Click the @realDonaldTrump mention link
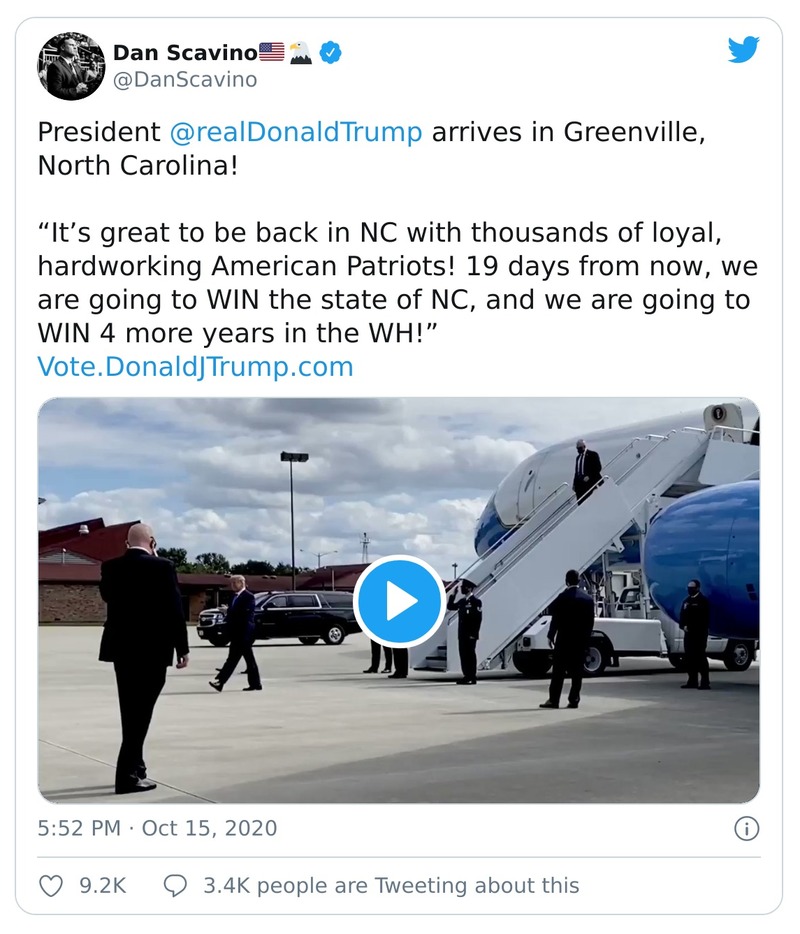The width and height of the screenshot is (800, 934). [x=297, y=131]
